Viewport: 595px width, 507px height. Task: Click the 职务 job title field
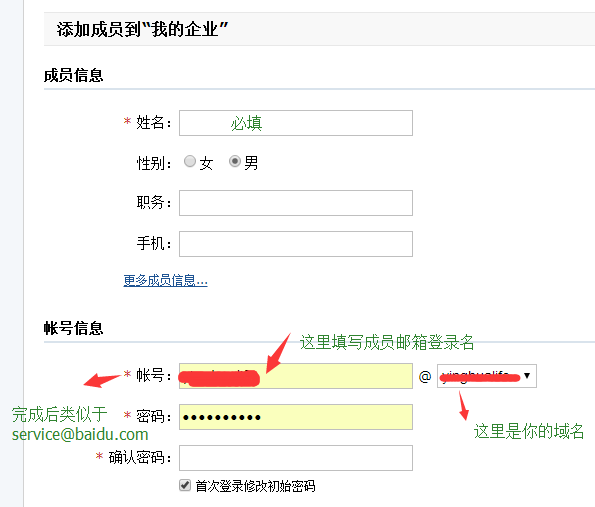296,203
